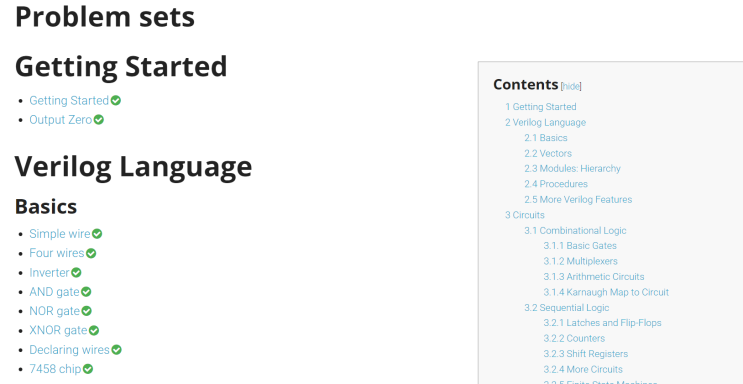Jump to 2 Verilog Language in Contents

coord(545,122)
